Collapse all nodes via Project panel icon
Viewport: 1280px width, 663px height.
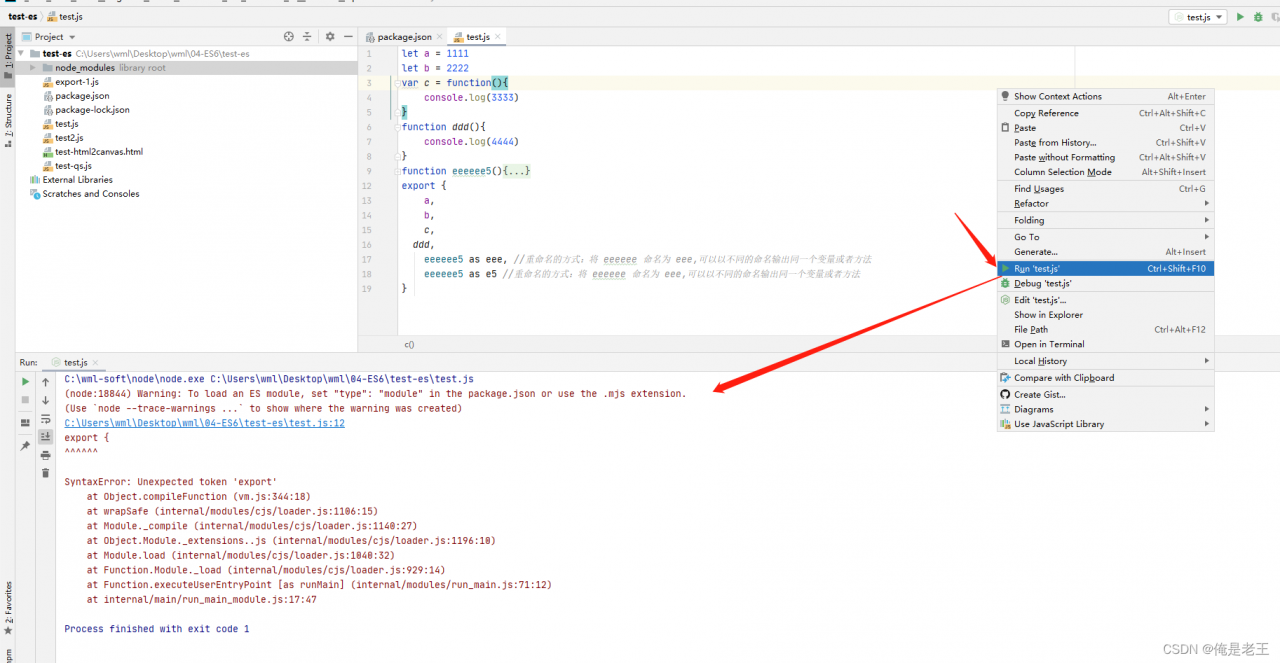pyautogui.click(x=307, y=36)
